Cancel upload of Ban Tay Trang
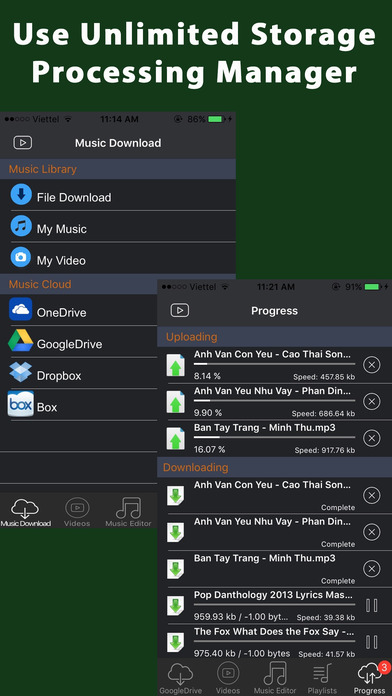392x696 pixels. coord(372,439)
